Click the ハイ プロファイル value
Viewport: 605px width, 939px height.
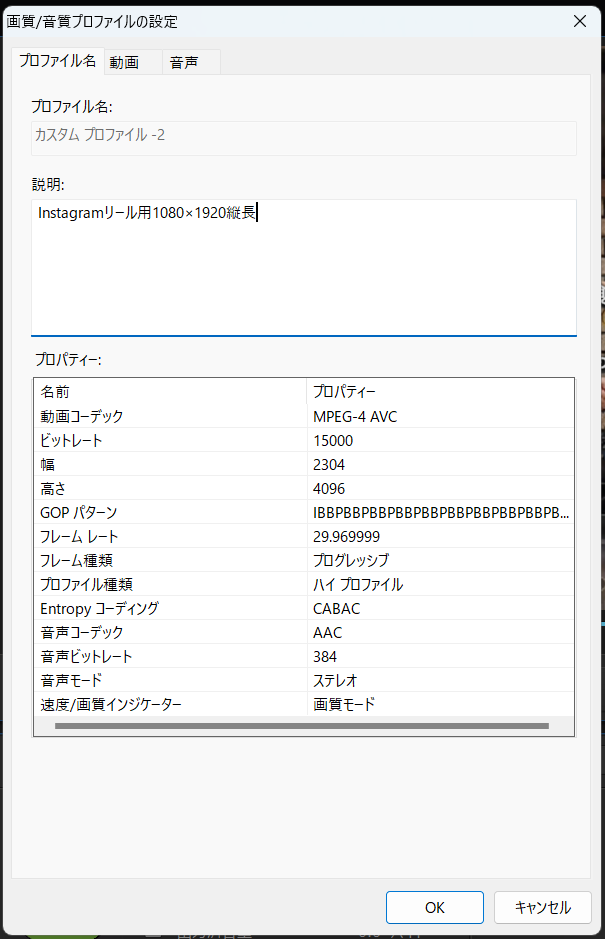358,584
